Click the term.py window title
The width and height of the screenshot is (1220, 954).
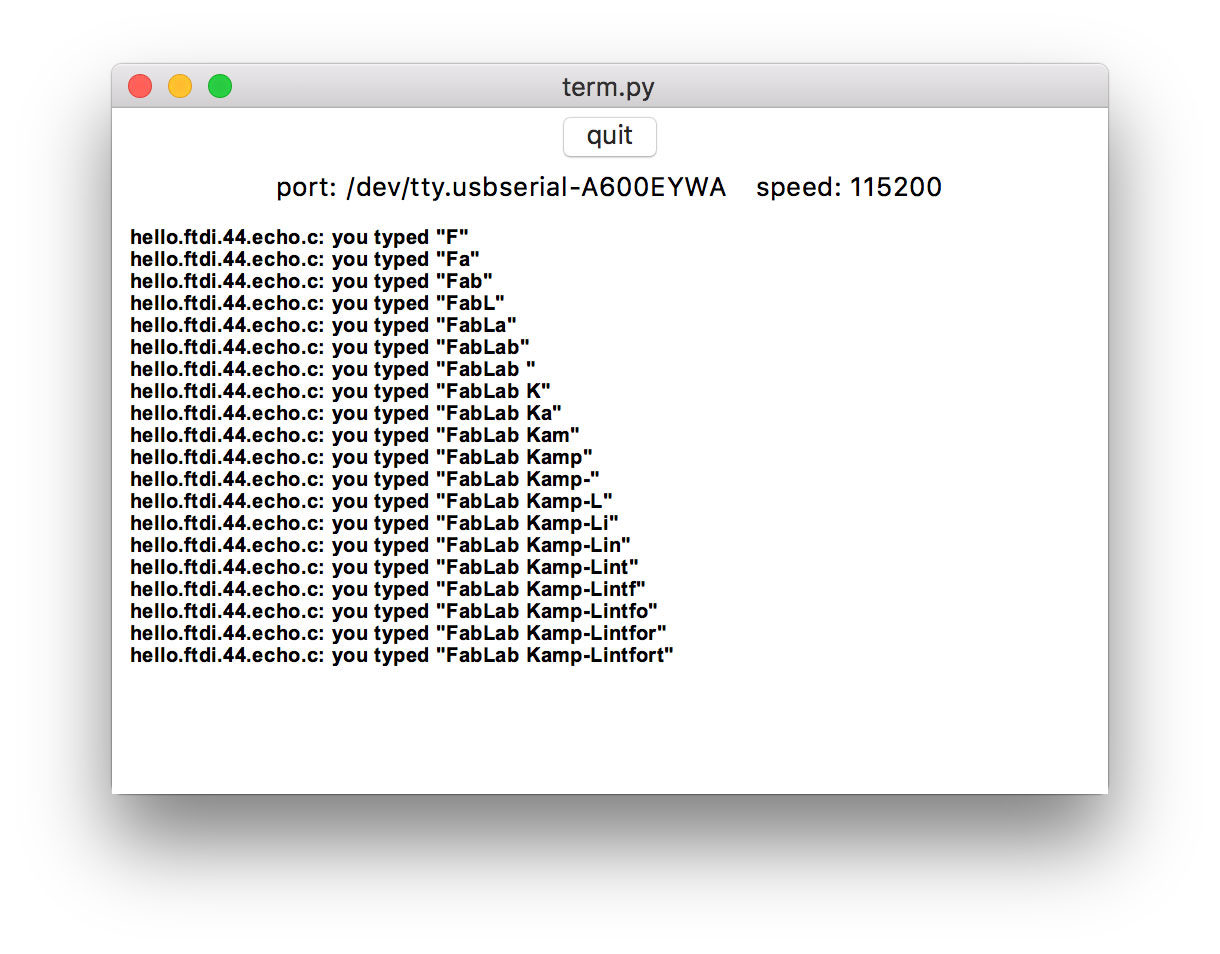click(608, 87)
